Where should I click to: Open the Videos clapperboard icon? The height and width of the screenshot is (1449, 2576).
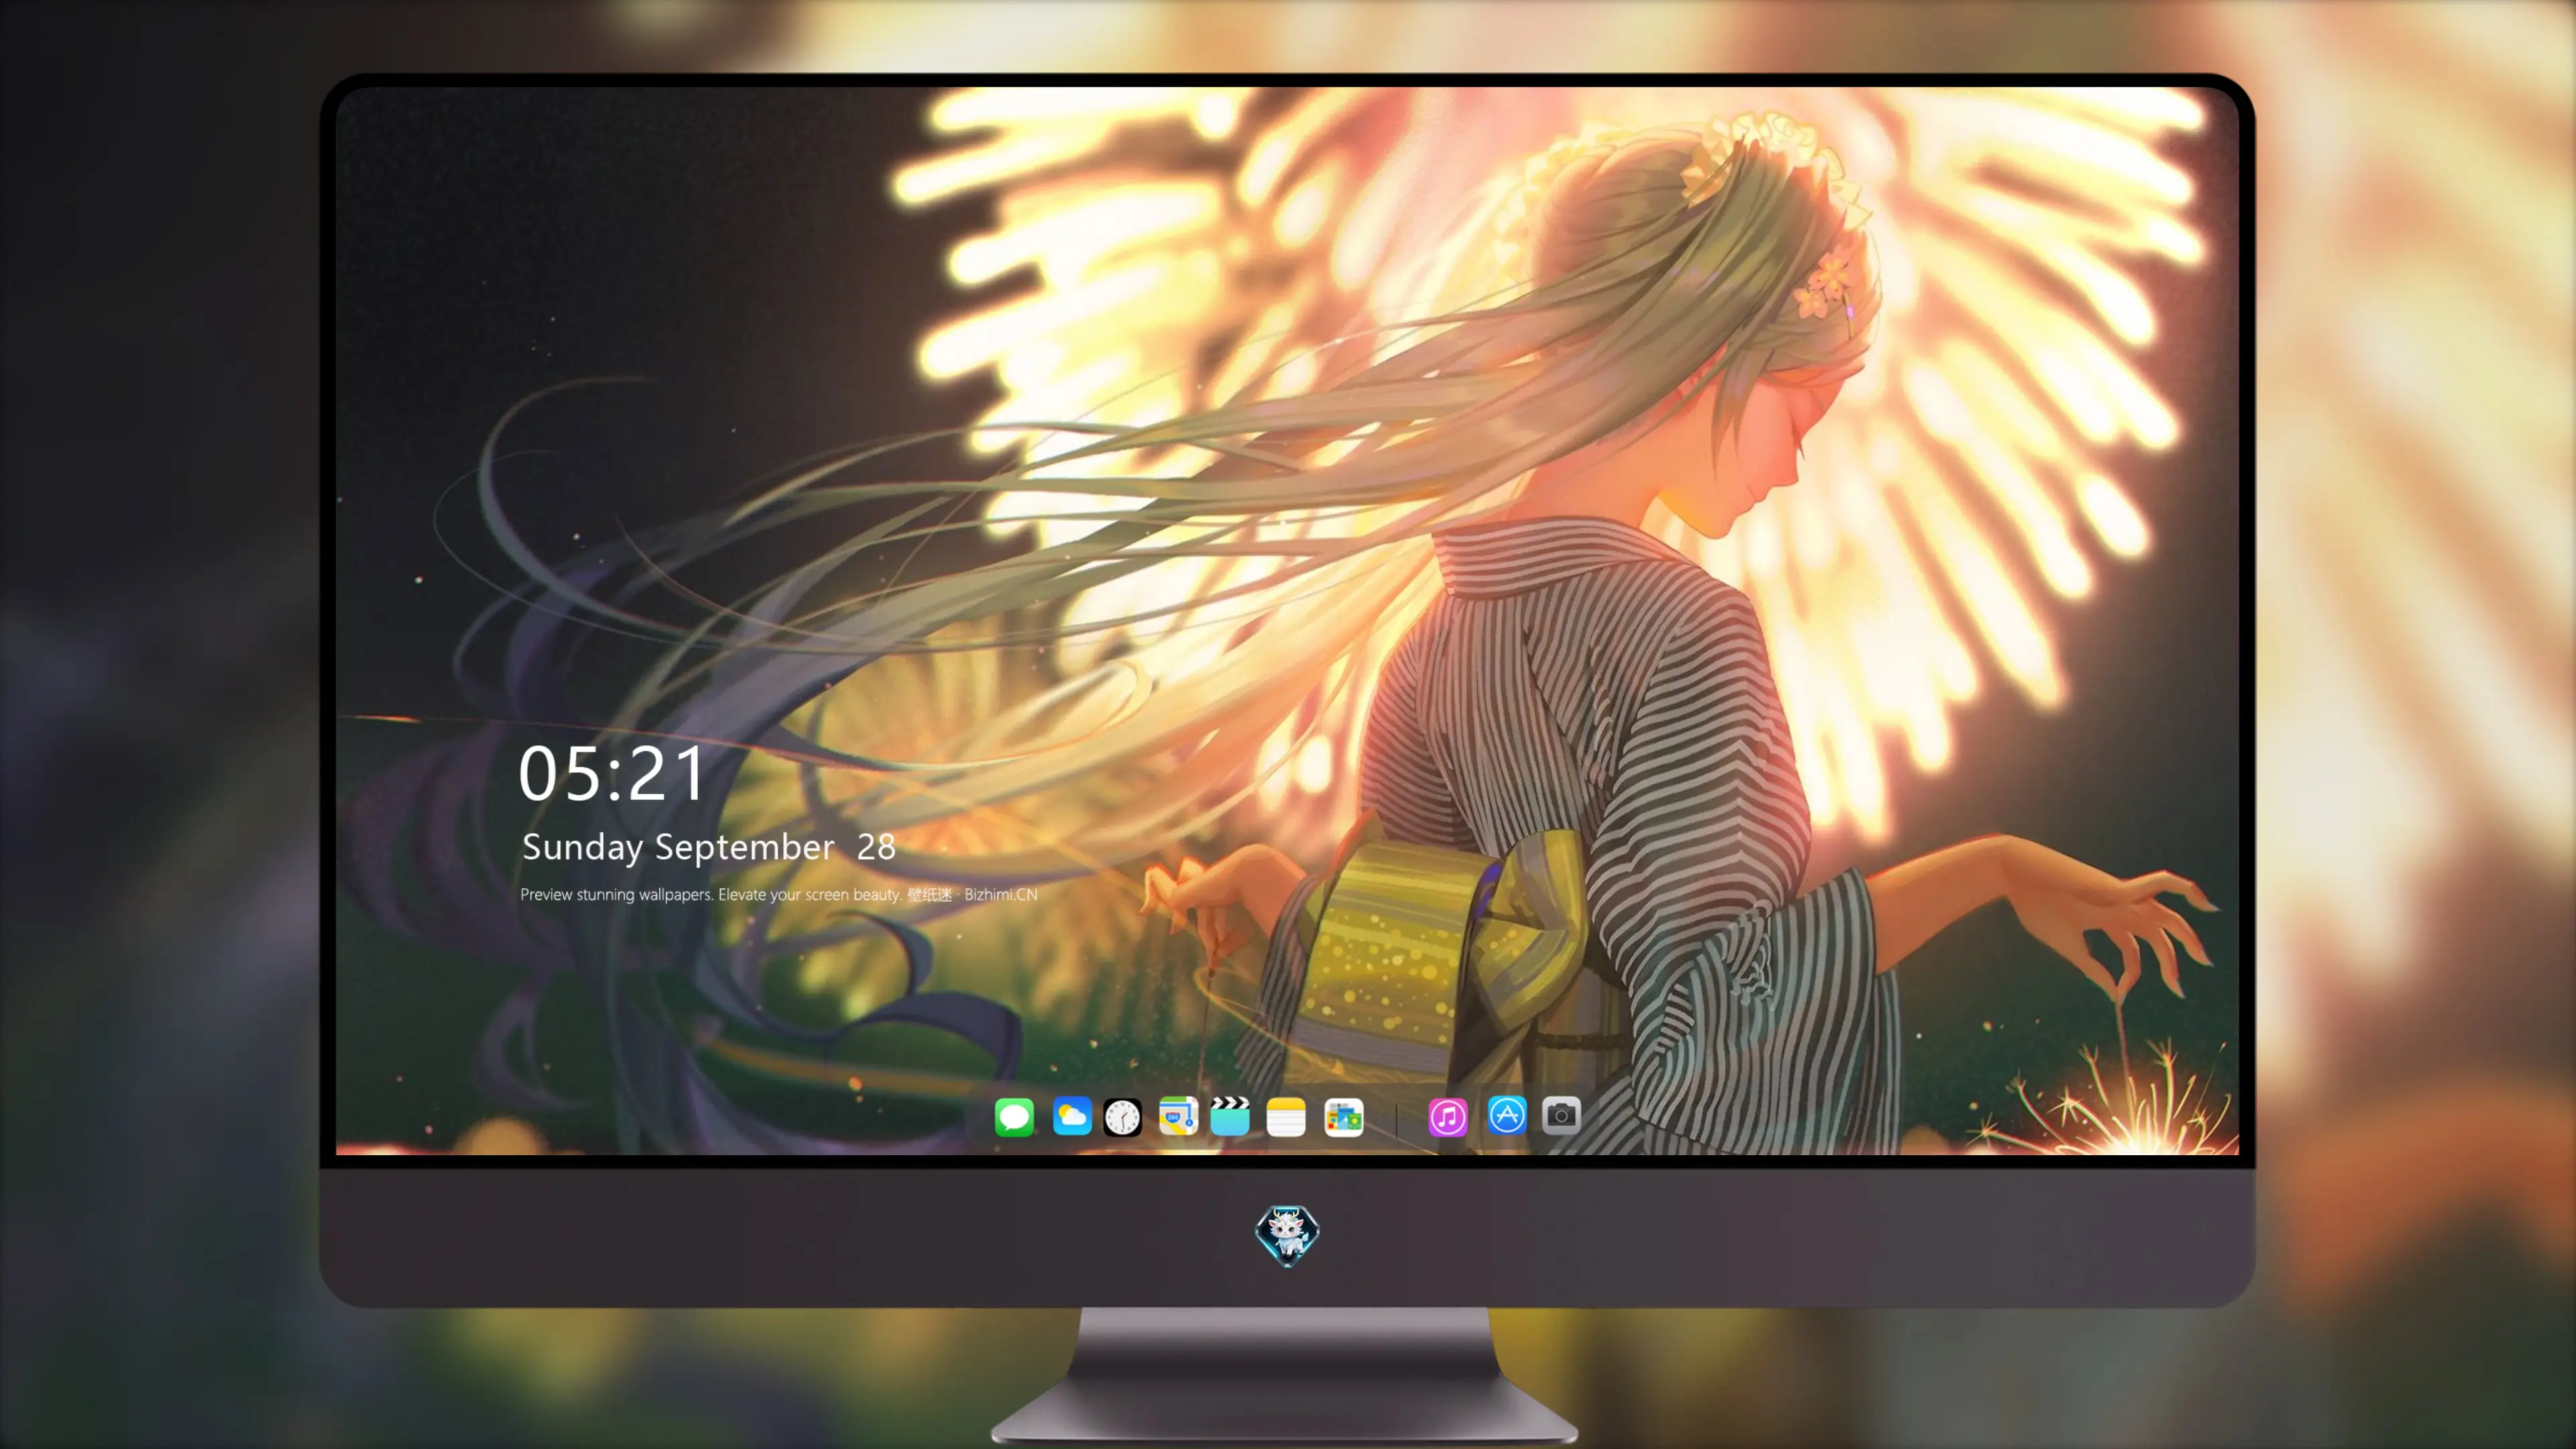click(x=1230, y=1116)
